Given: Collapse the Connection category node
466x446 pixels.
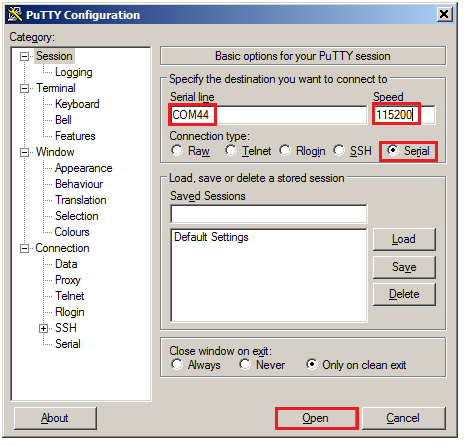Looking at the screenshot, I should [x=24, y=248].
